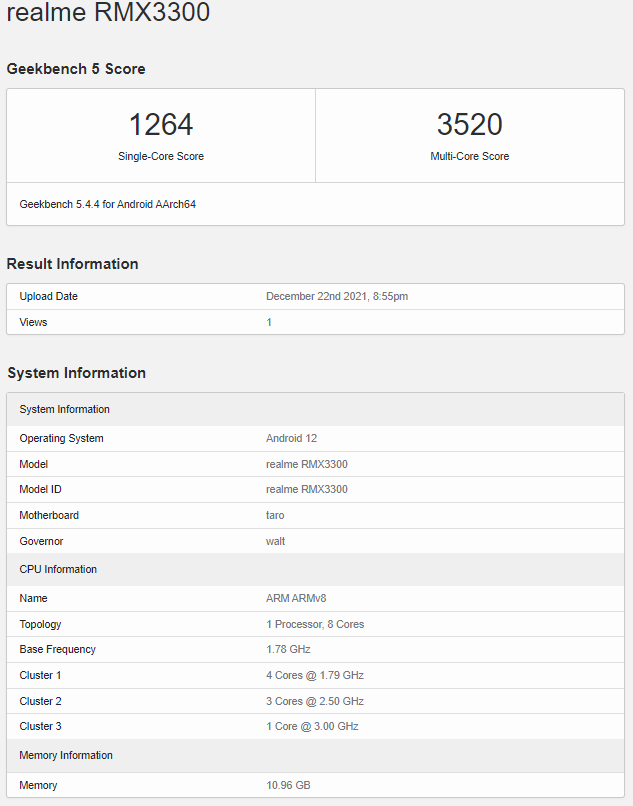Click the Multi-Core Score label
The height and width of the screenshot is (806, 633).
tap(469, 157)
